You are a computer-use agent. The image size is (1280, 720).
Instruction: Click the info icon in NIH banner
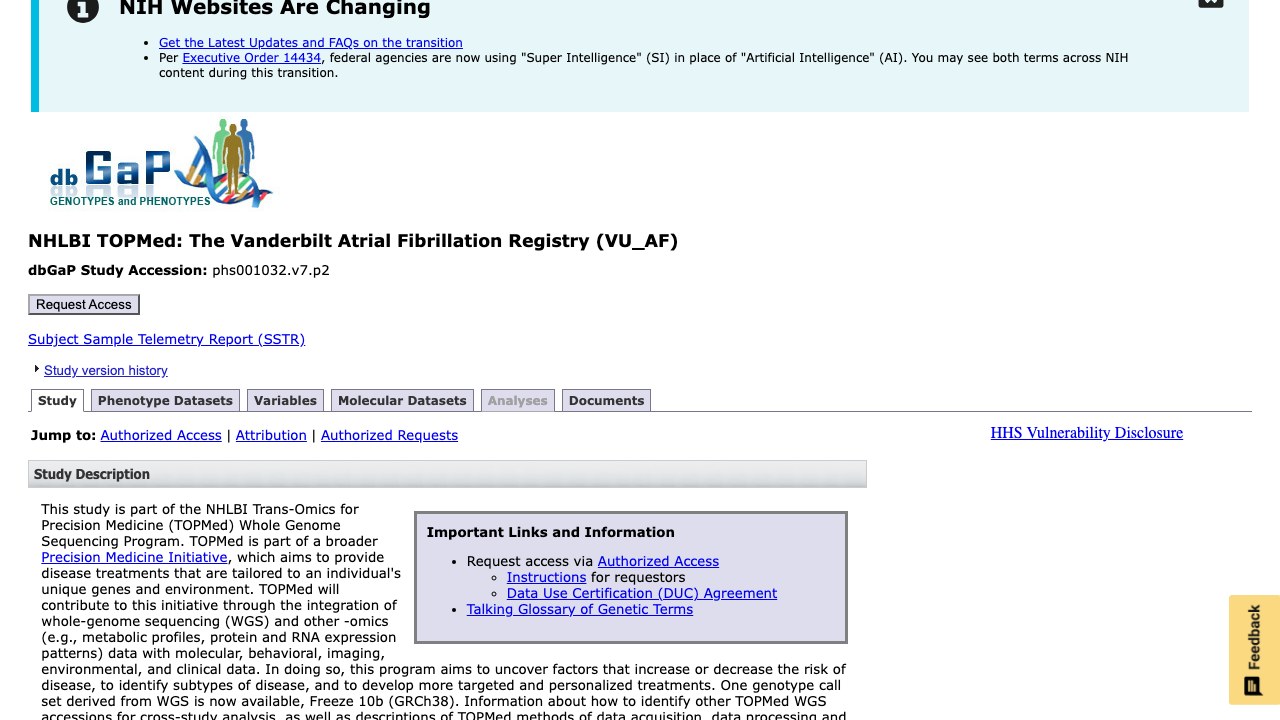[x=83, y=9]
